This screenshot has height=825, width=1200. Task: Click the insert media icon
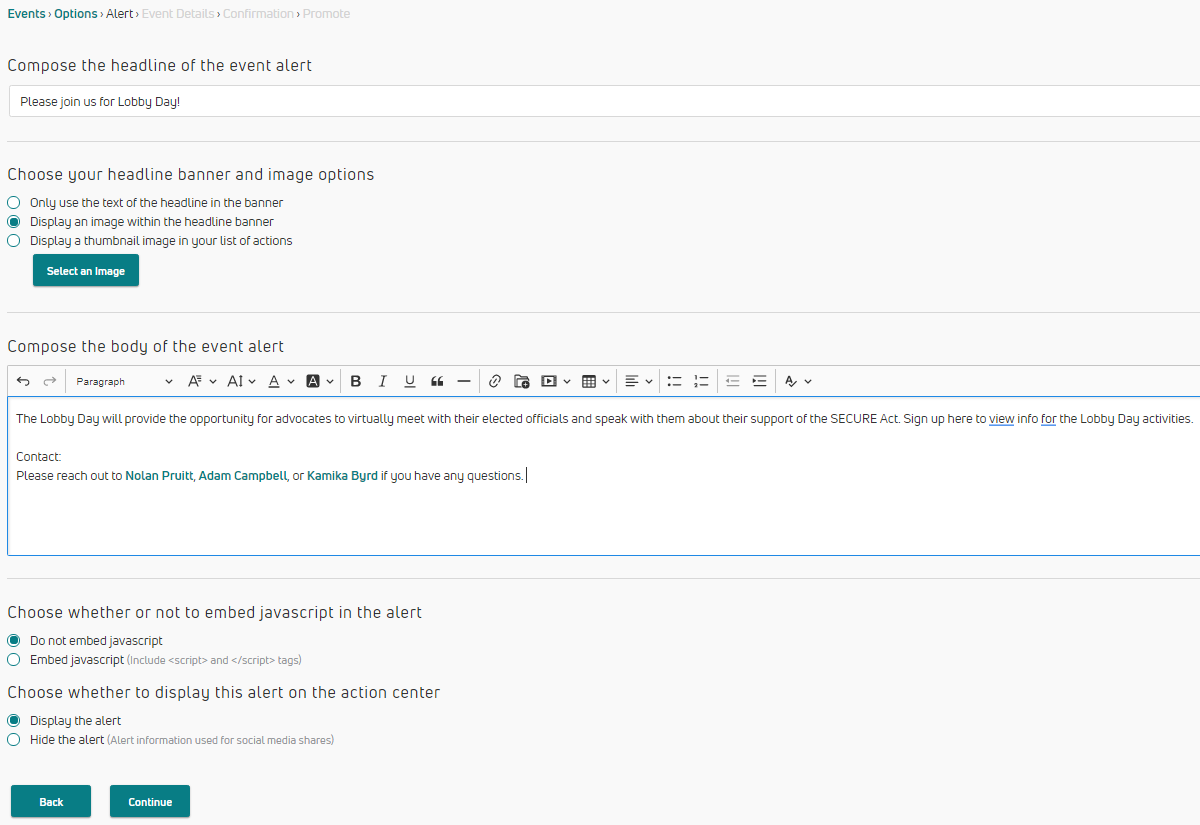(x=549, y=381)
